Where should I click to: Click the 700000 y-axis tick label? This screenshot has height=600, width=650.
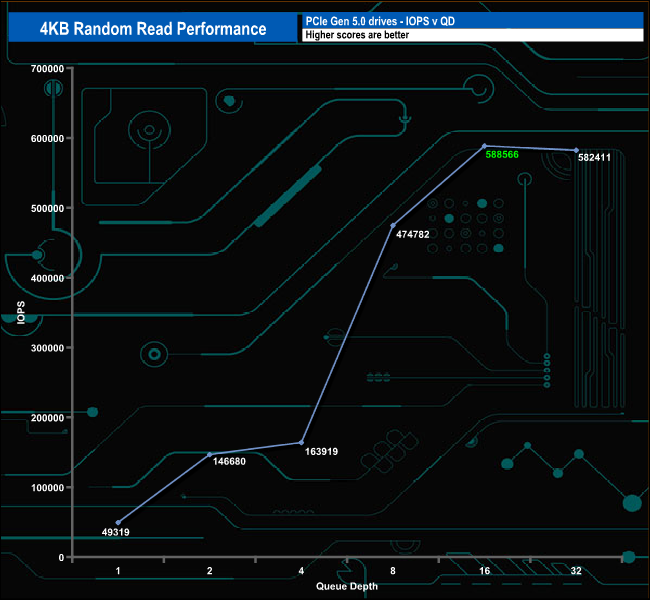point(48,68)
